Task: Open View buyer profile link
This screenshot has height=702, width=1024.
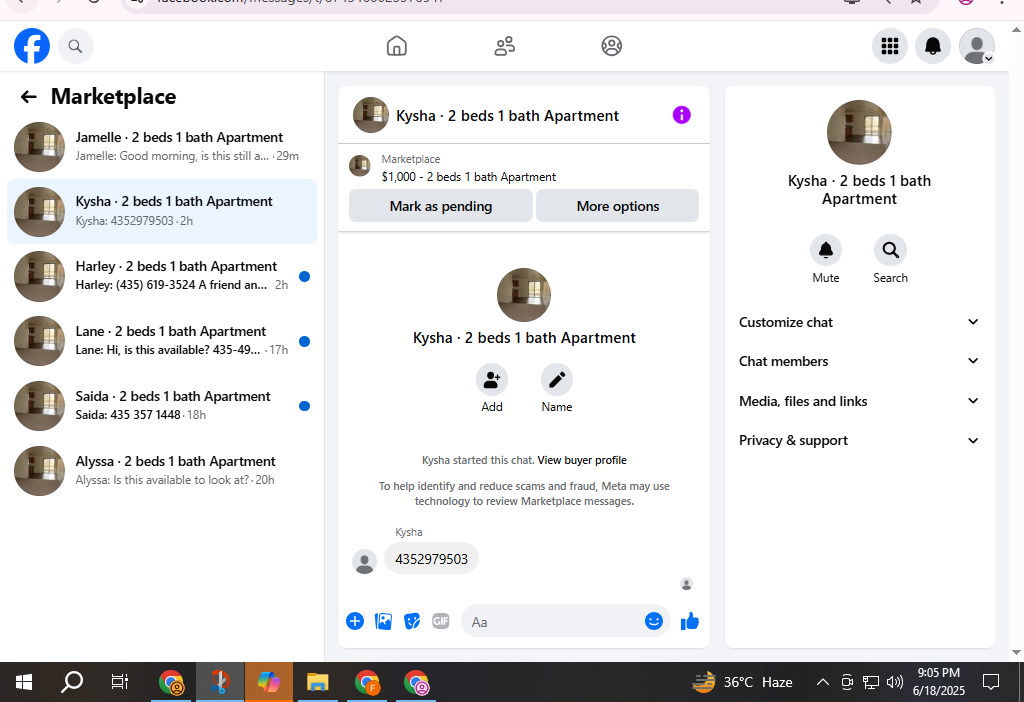Action: click(x=582, y=460)
